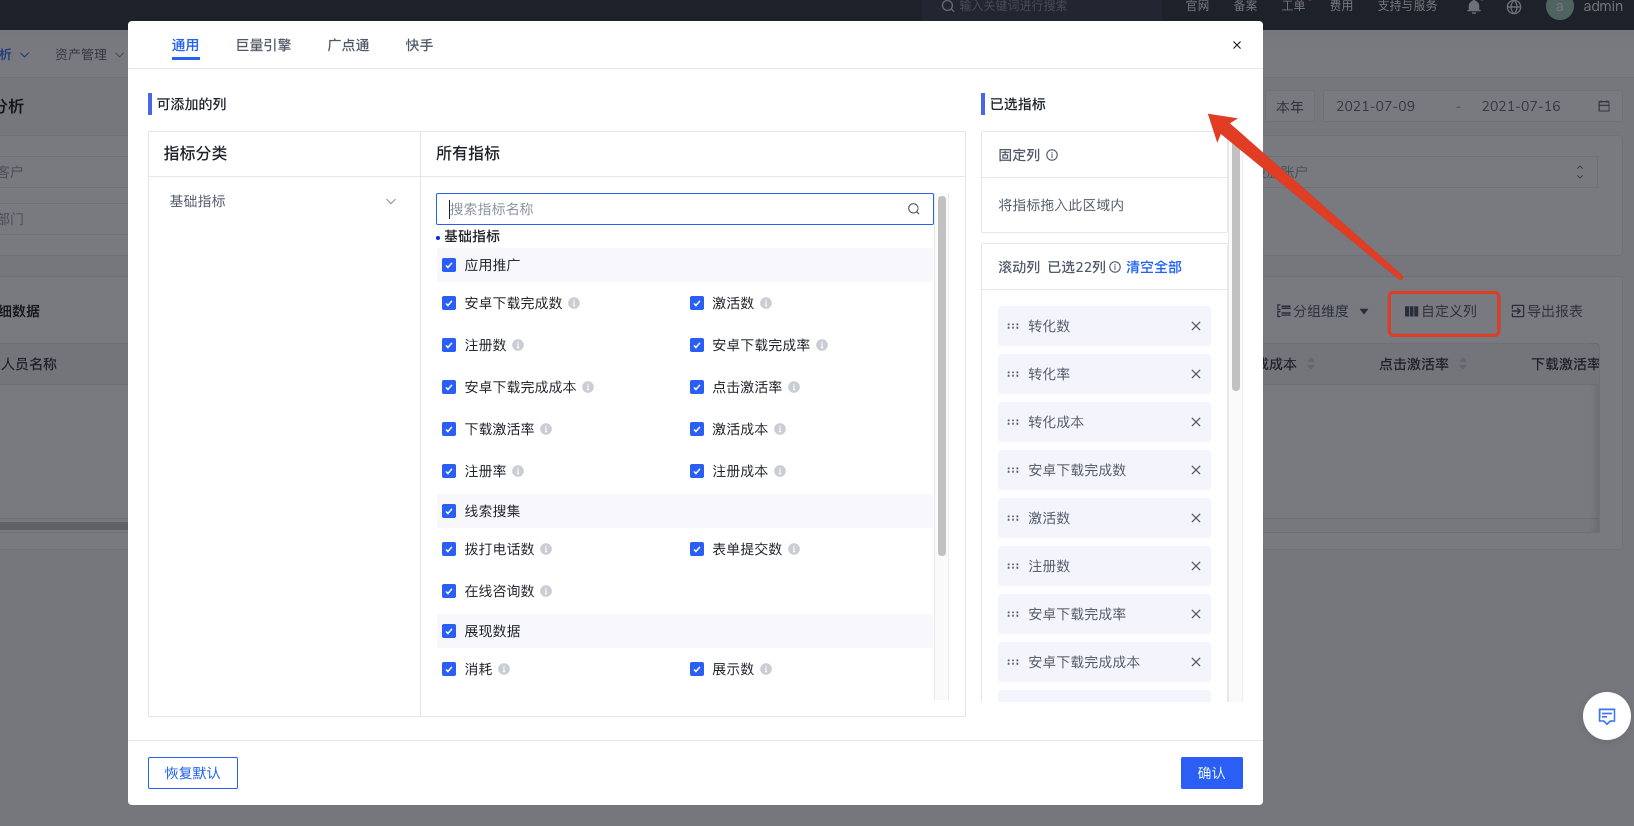
Task: Click the indicator list scrollbar
Action: 942,376
